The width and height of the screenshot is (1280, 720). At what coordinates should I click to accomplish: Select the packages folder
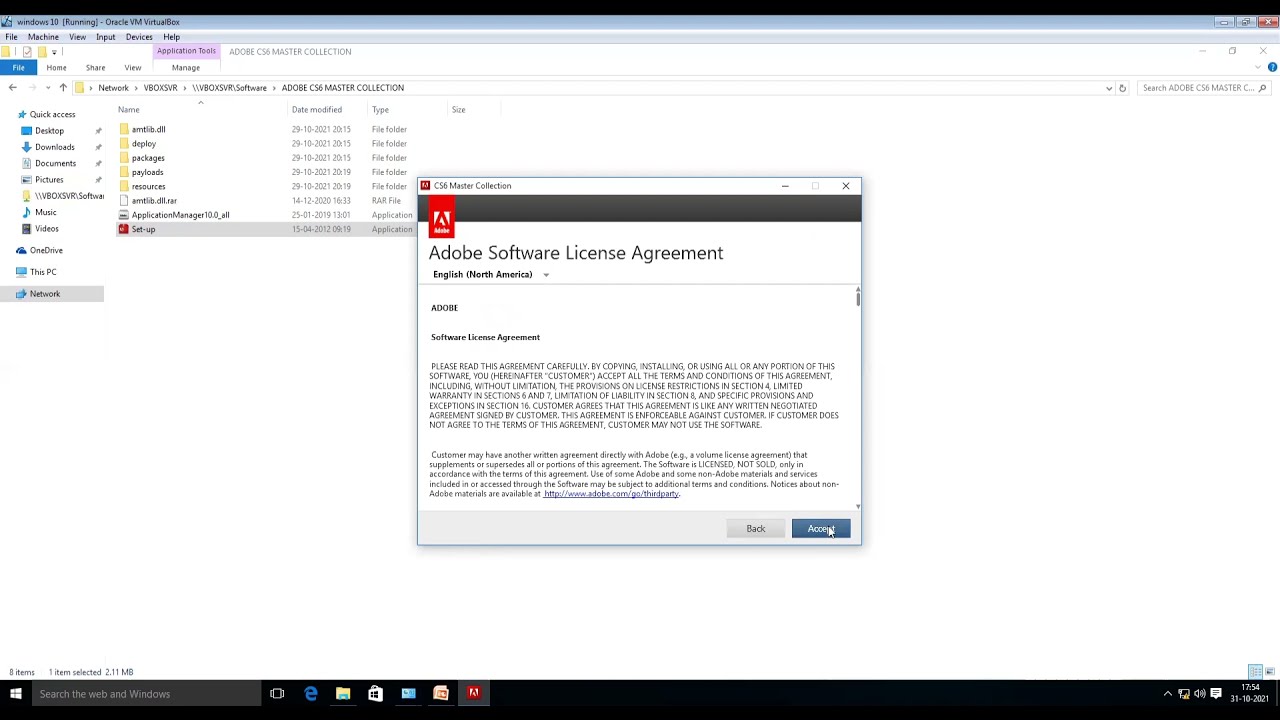[x=148, y=158]
